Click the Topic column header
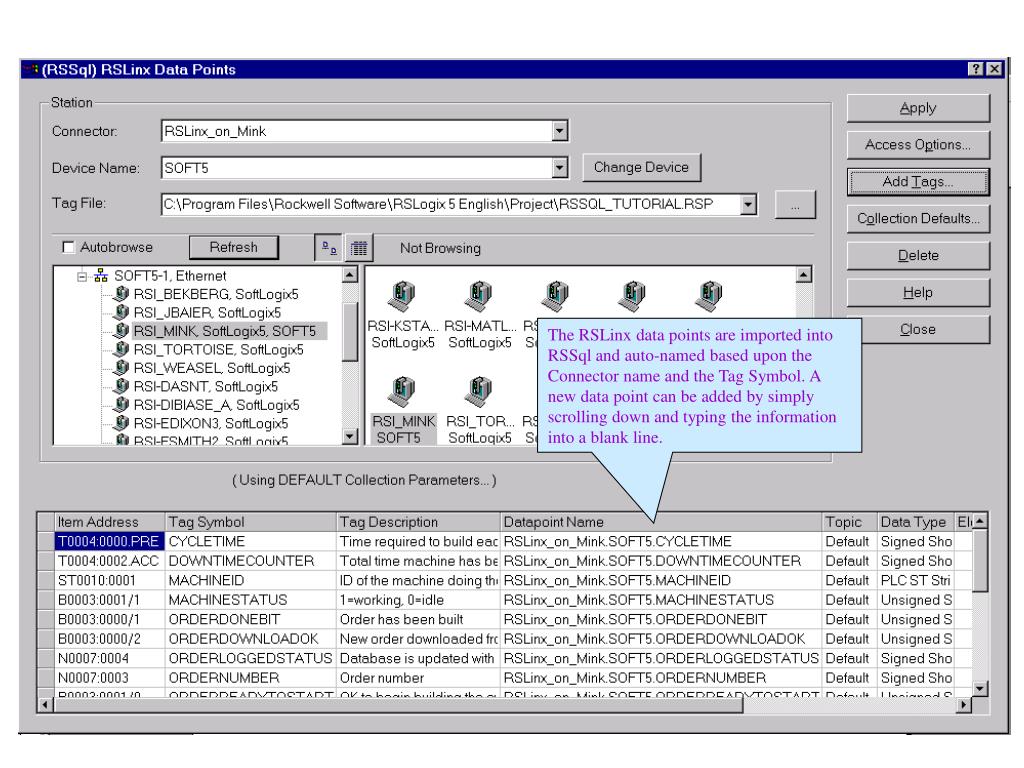The width and height of the screenshot is (1024, 768). (849, 522)
